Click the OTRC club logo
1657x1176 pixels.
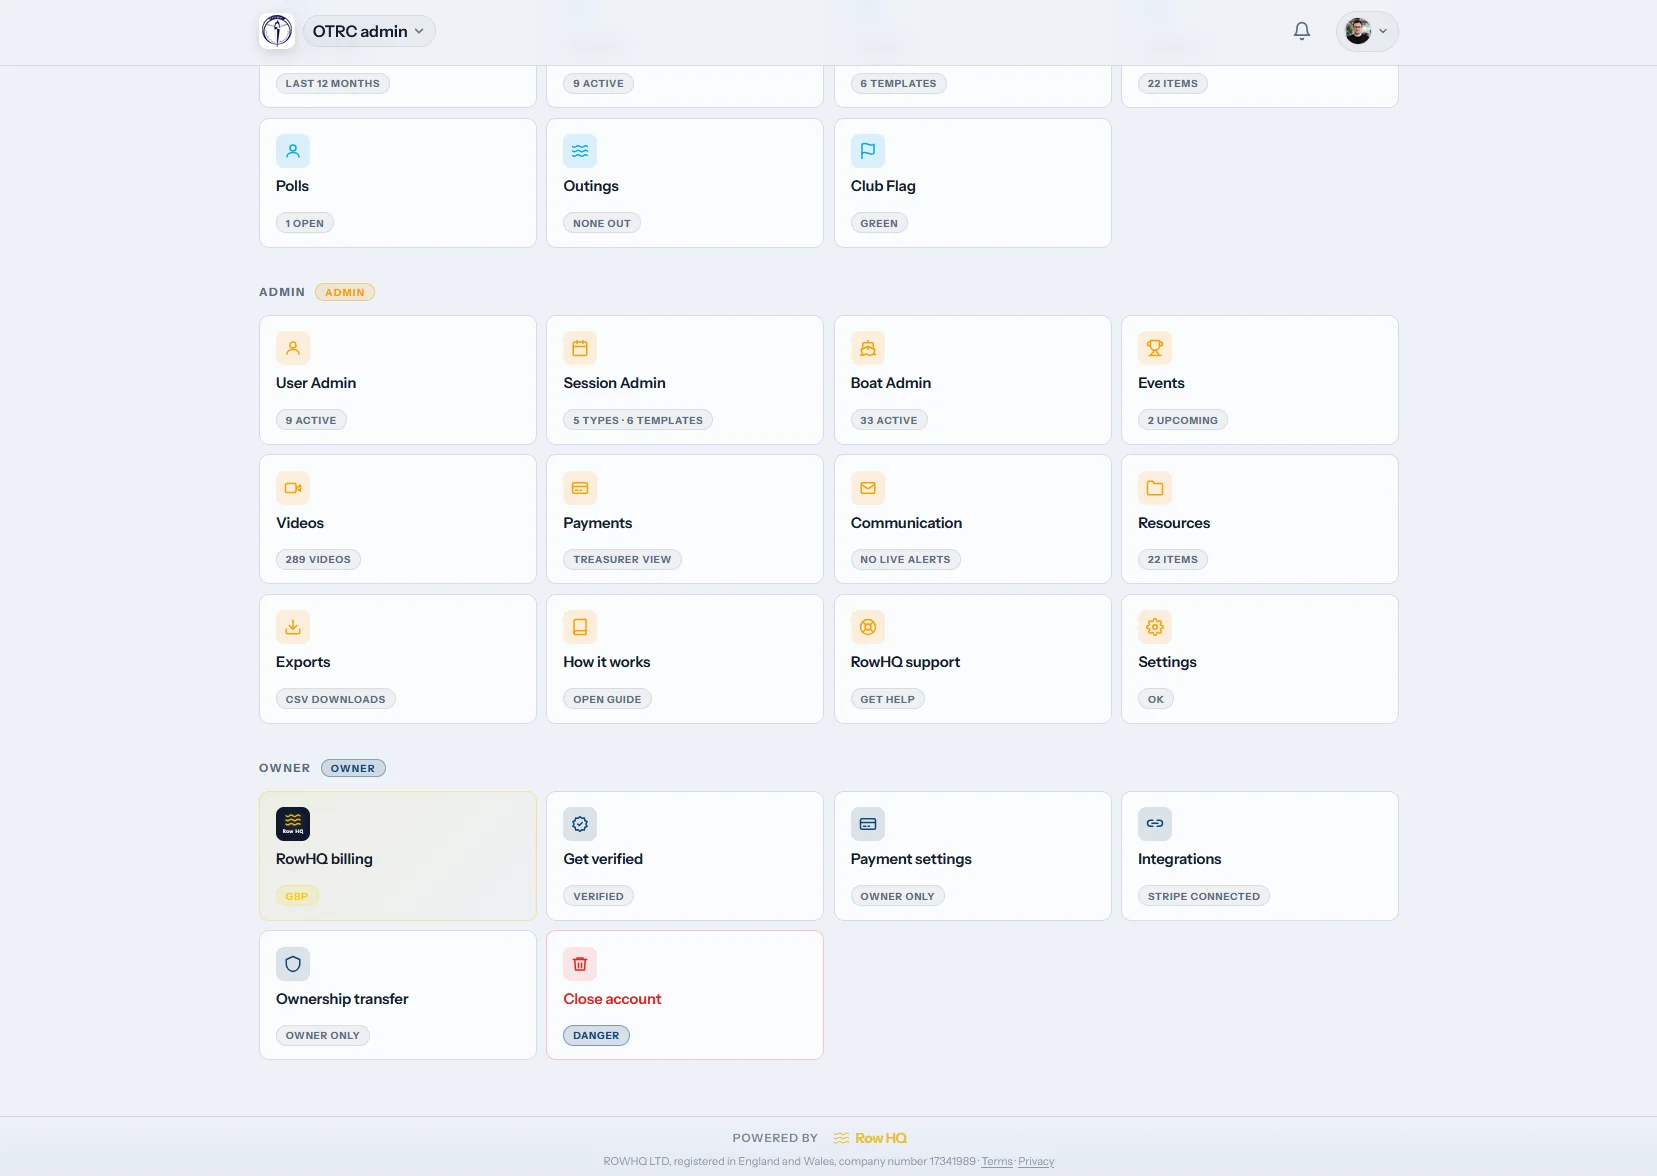pyautogui.click(x=277, y=31)
